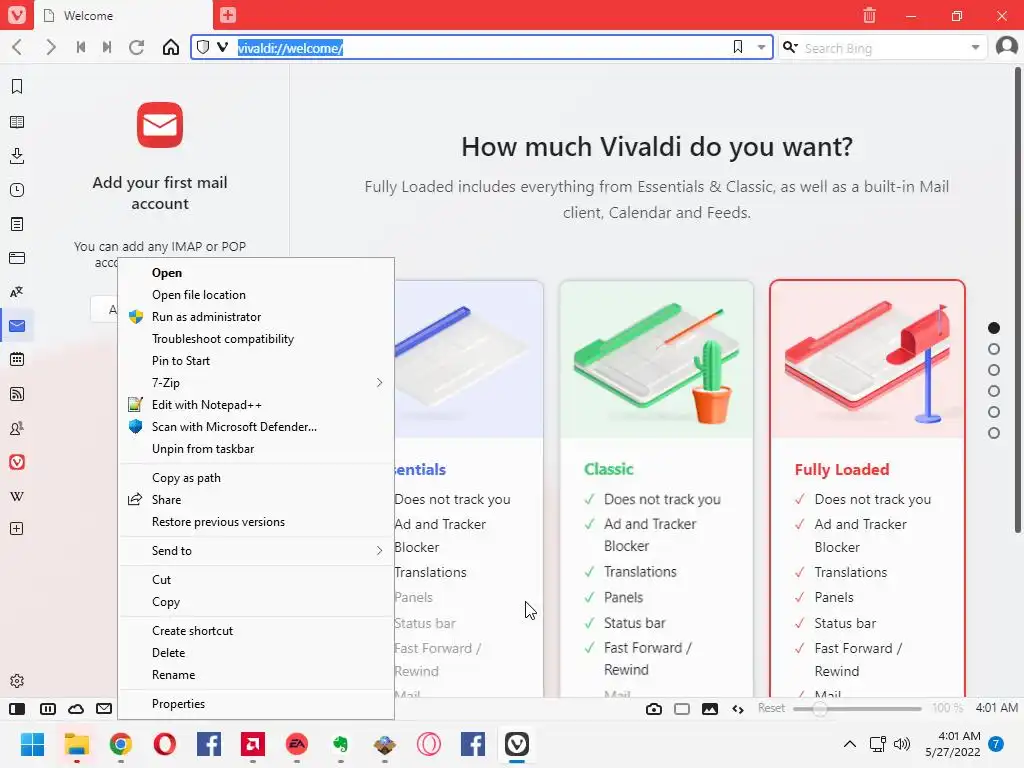The image size is (1024, 768).
Task: Show hidden system tray icons
Action: pos(850,744)
